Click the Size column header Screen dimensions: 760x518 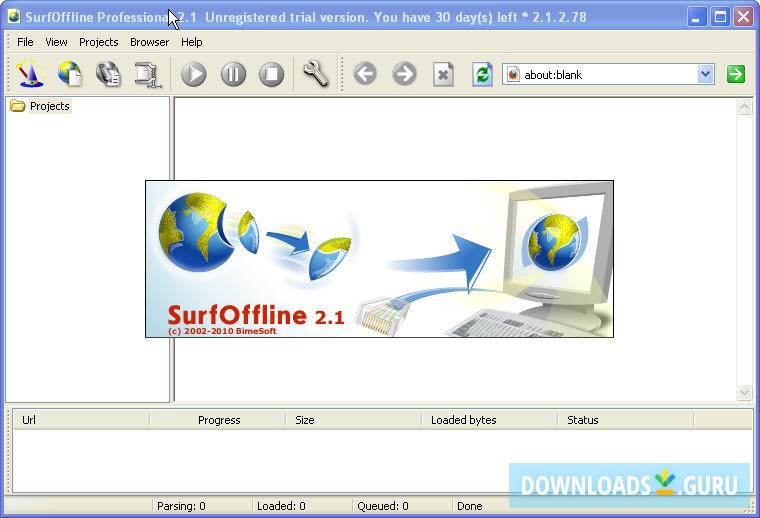point(354,420)
